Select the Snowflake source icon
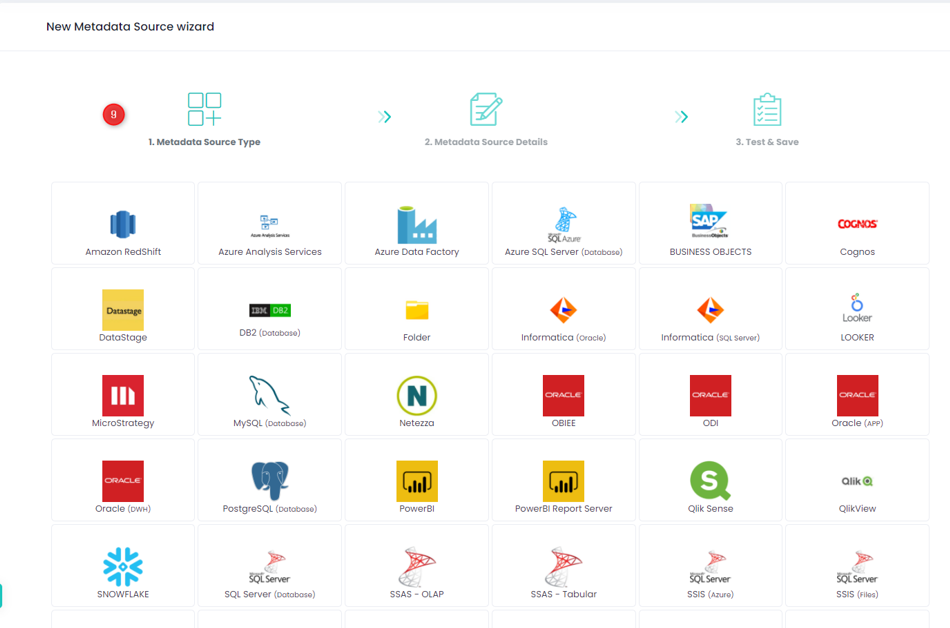The image size is (950, 628). point(123,567)
